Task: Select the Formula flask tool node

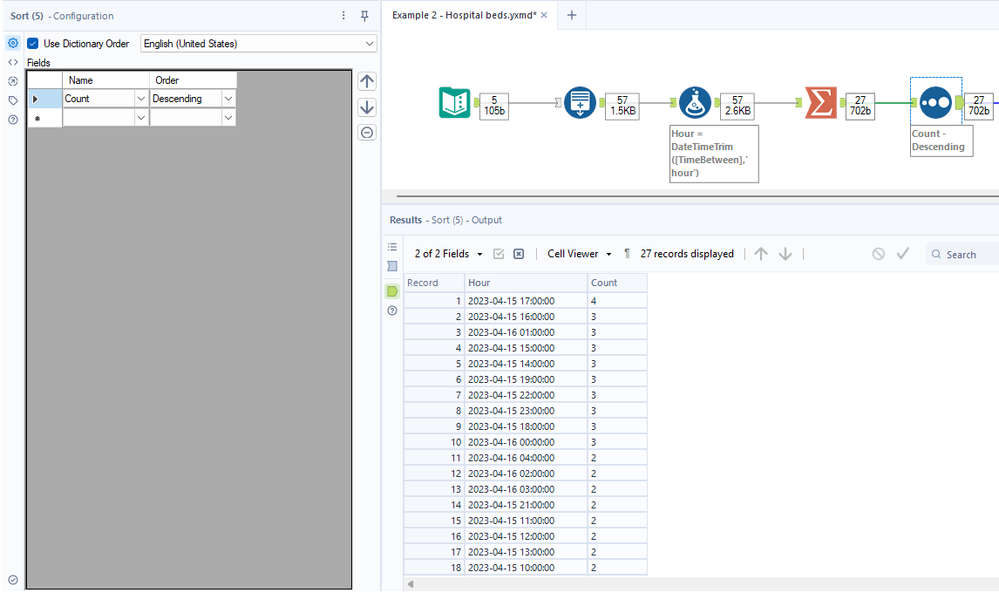Action: pyautogui.click(x=695, y=103)
